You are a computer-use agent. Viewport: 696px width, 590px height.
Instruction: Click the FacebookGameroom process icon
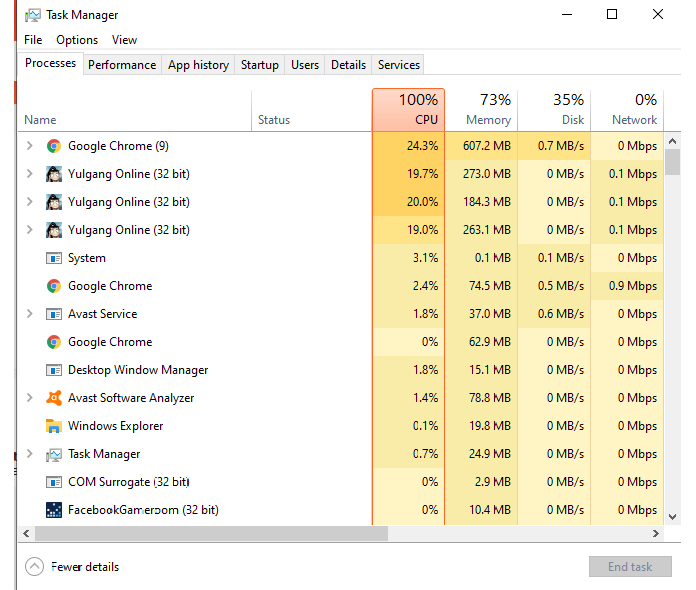(x=54, y=510)
